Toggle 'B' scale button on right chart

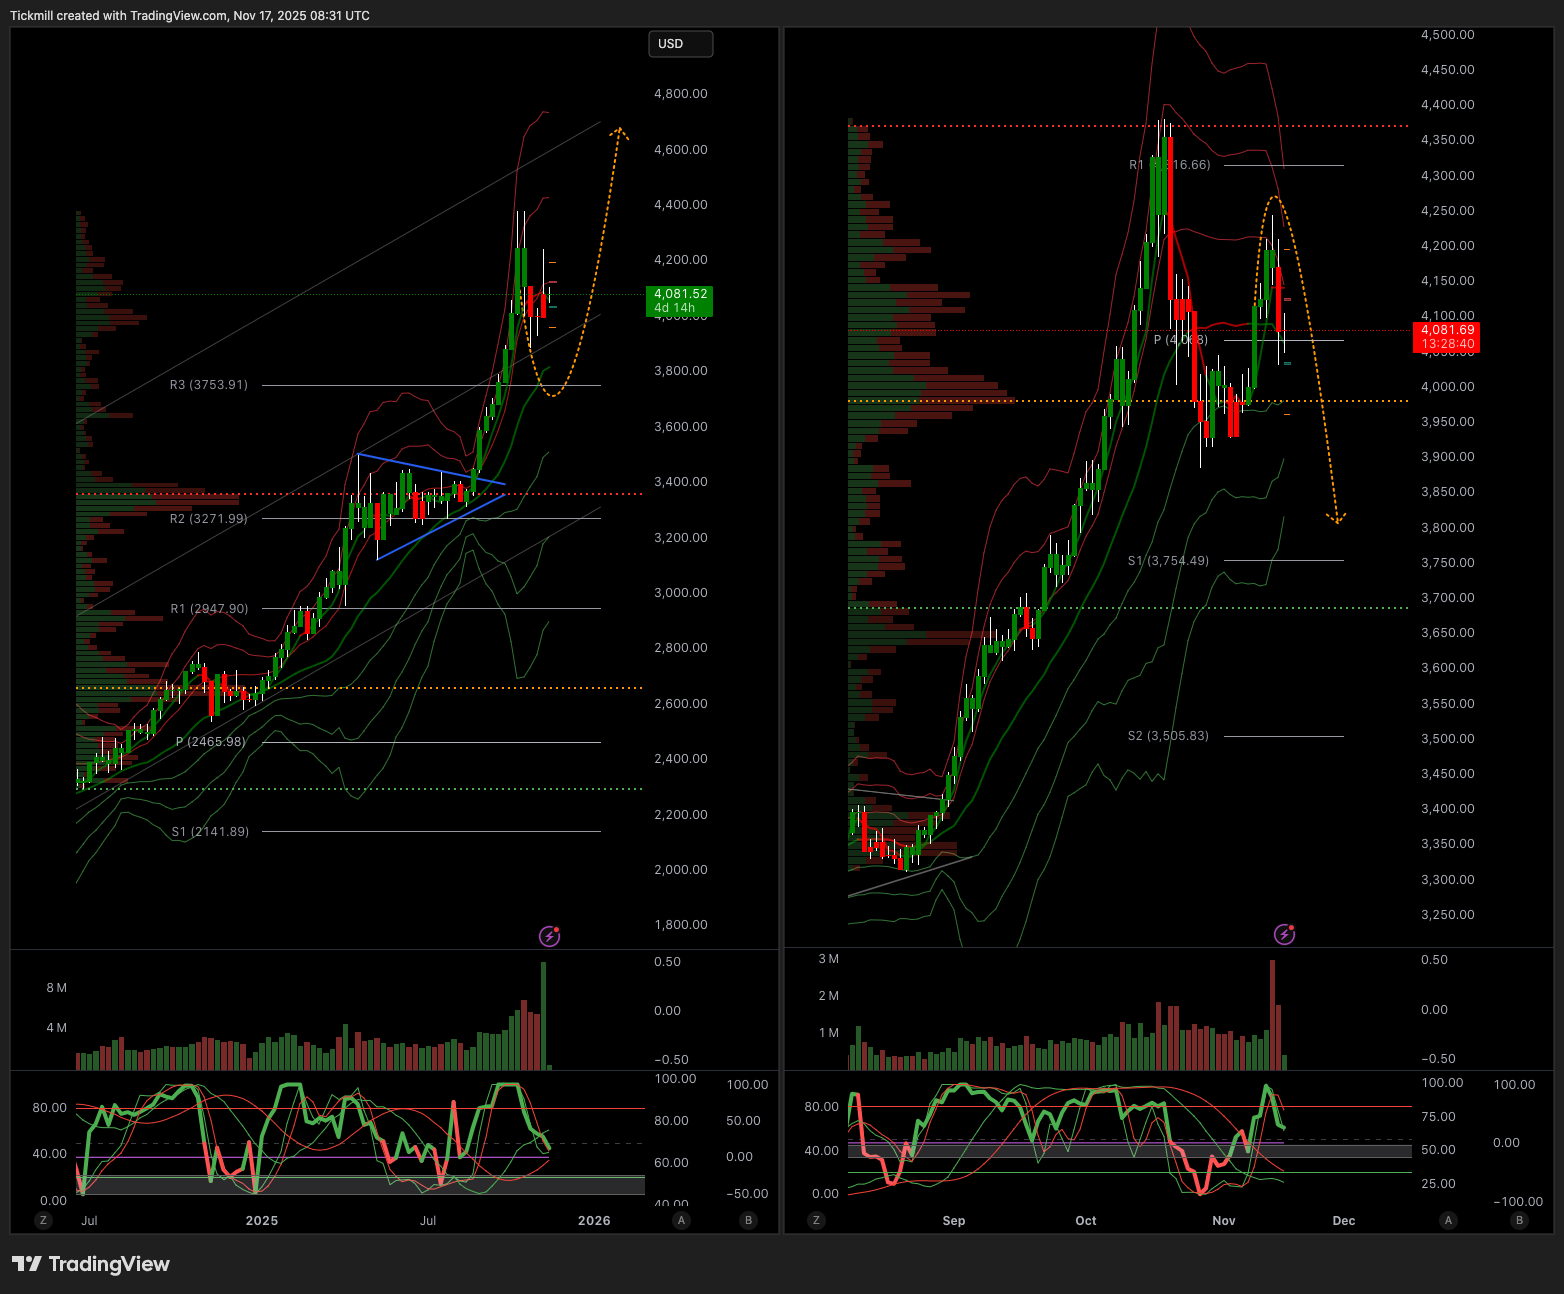1520,1220
